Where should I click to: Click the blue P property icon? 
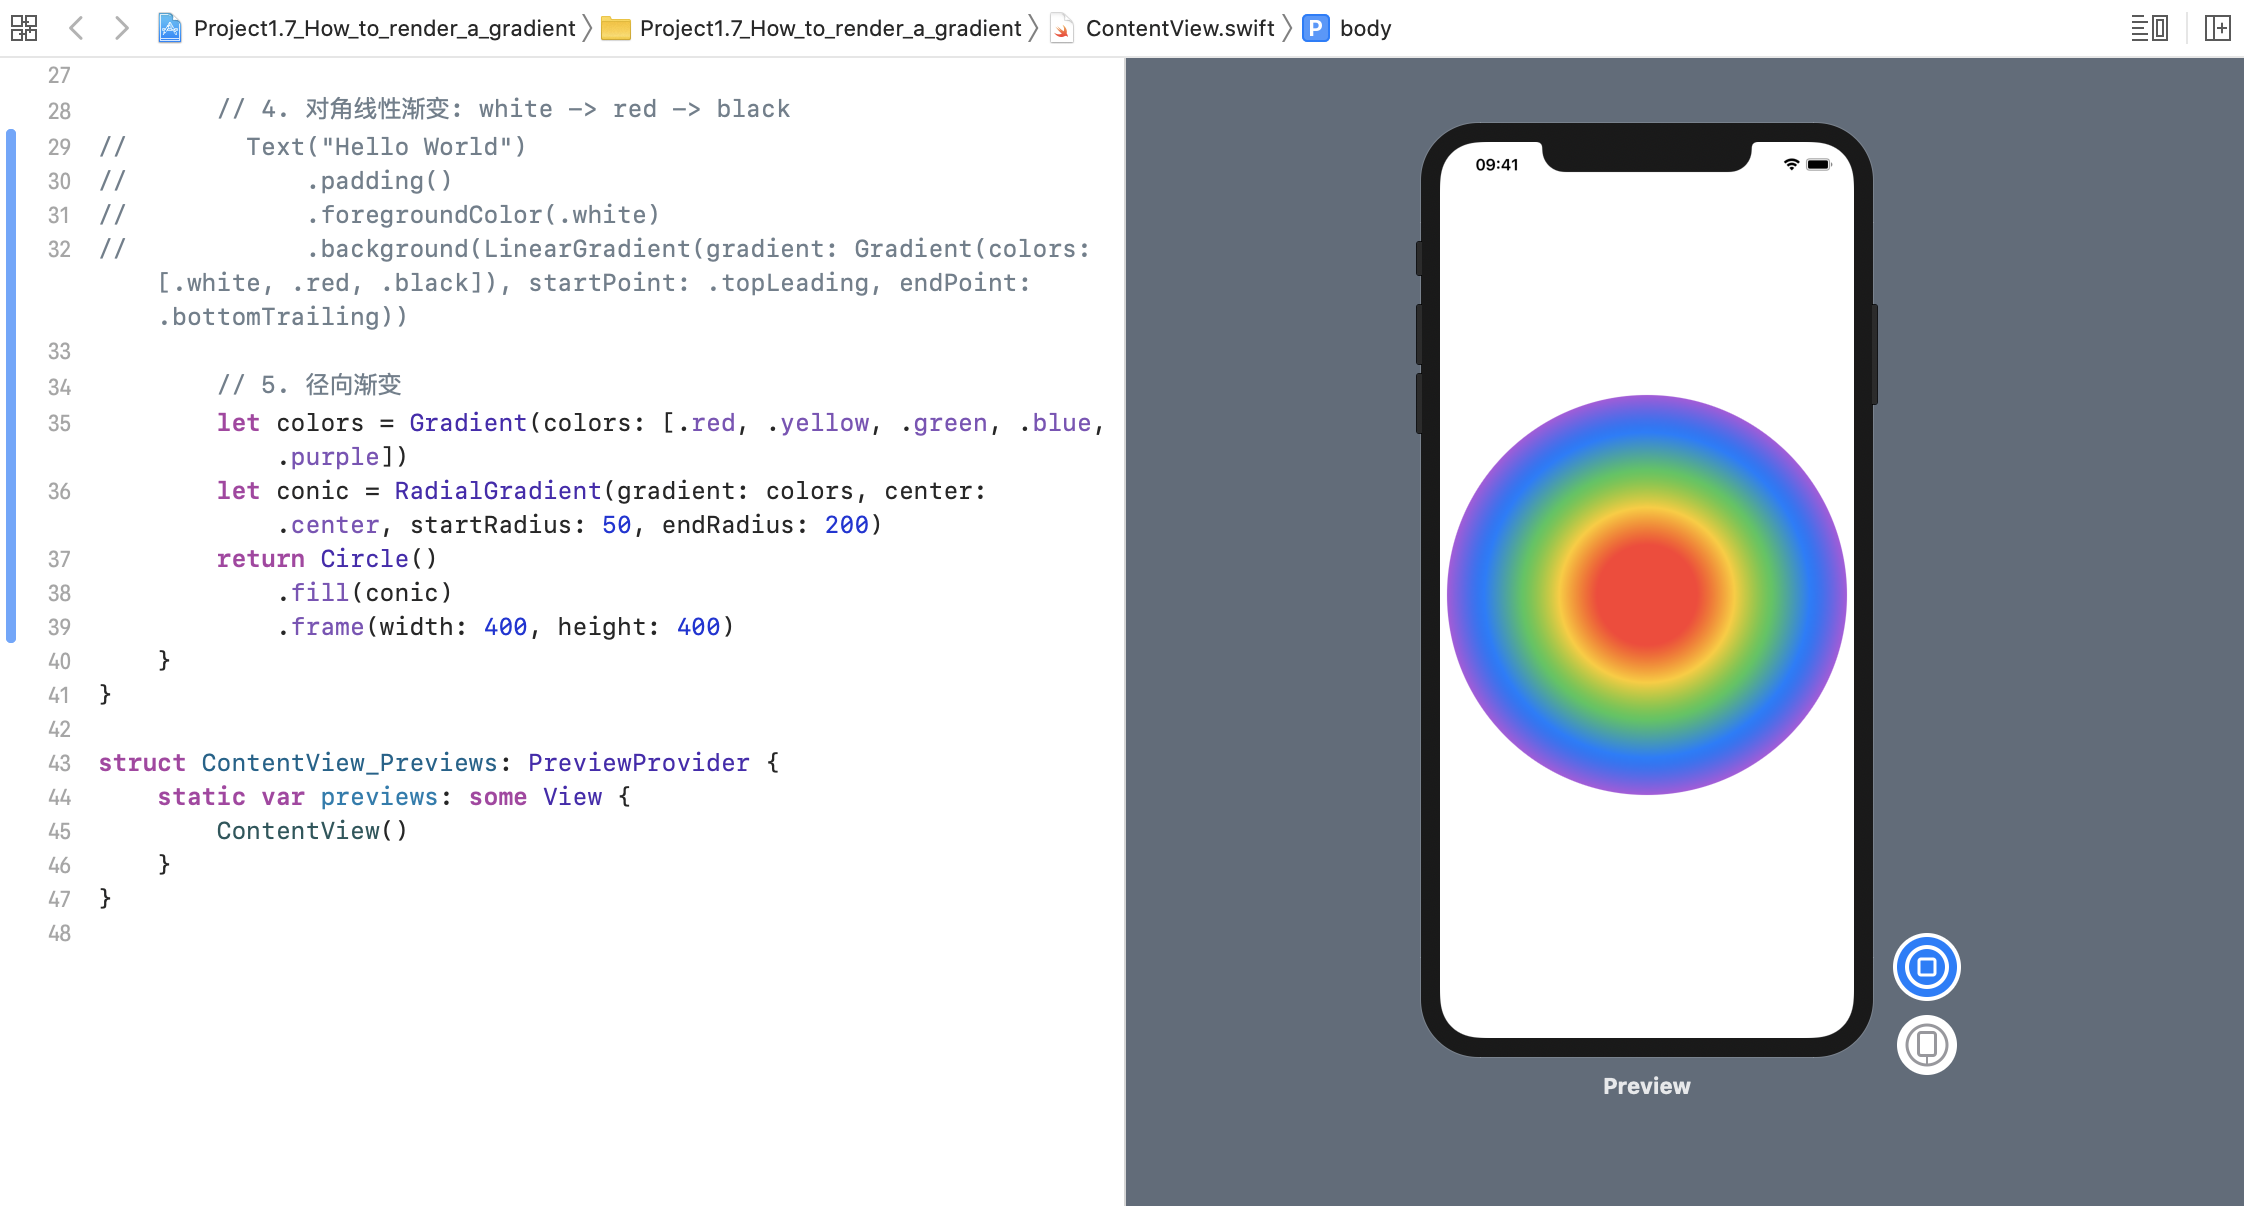coord(1316,28)
